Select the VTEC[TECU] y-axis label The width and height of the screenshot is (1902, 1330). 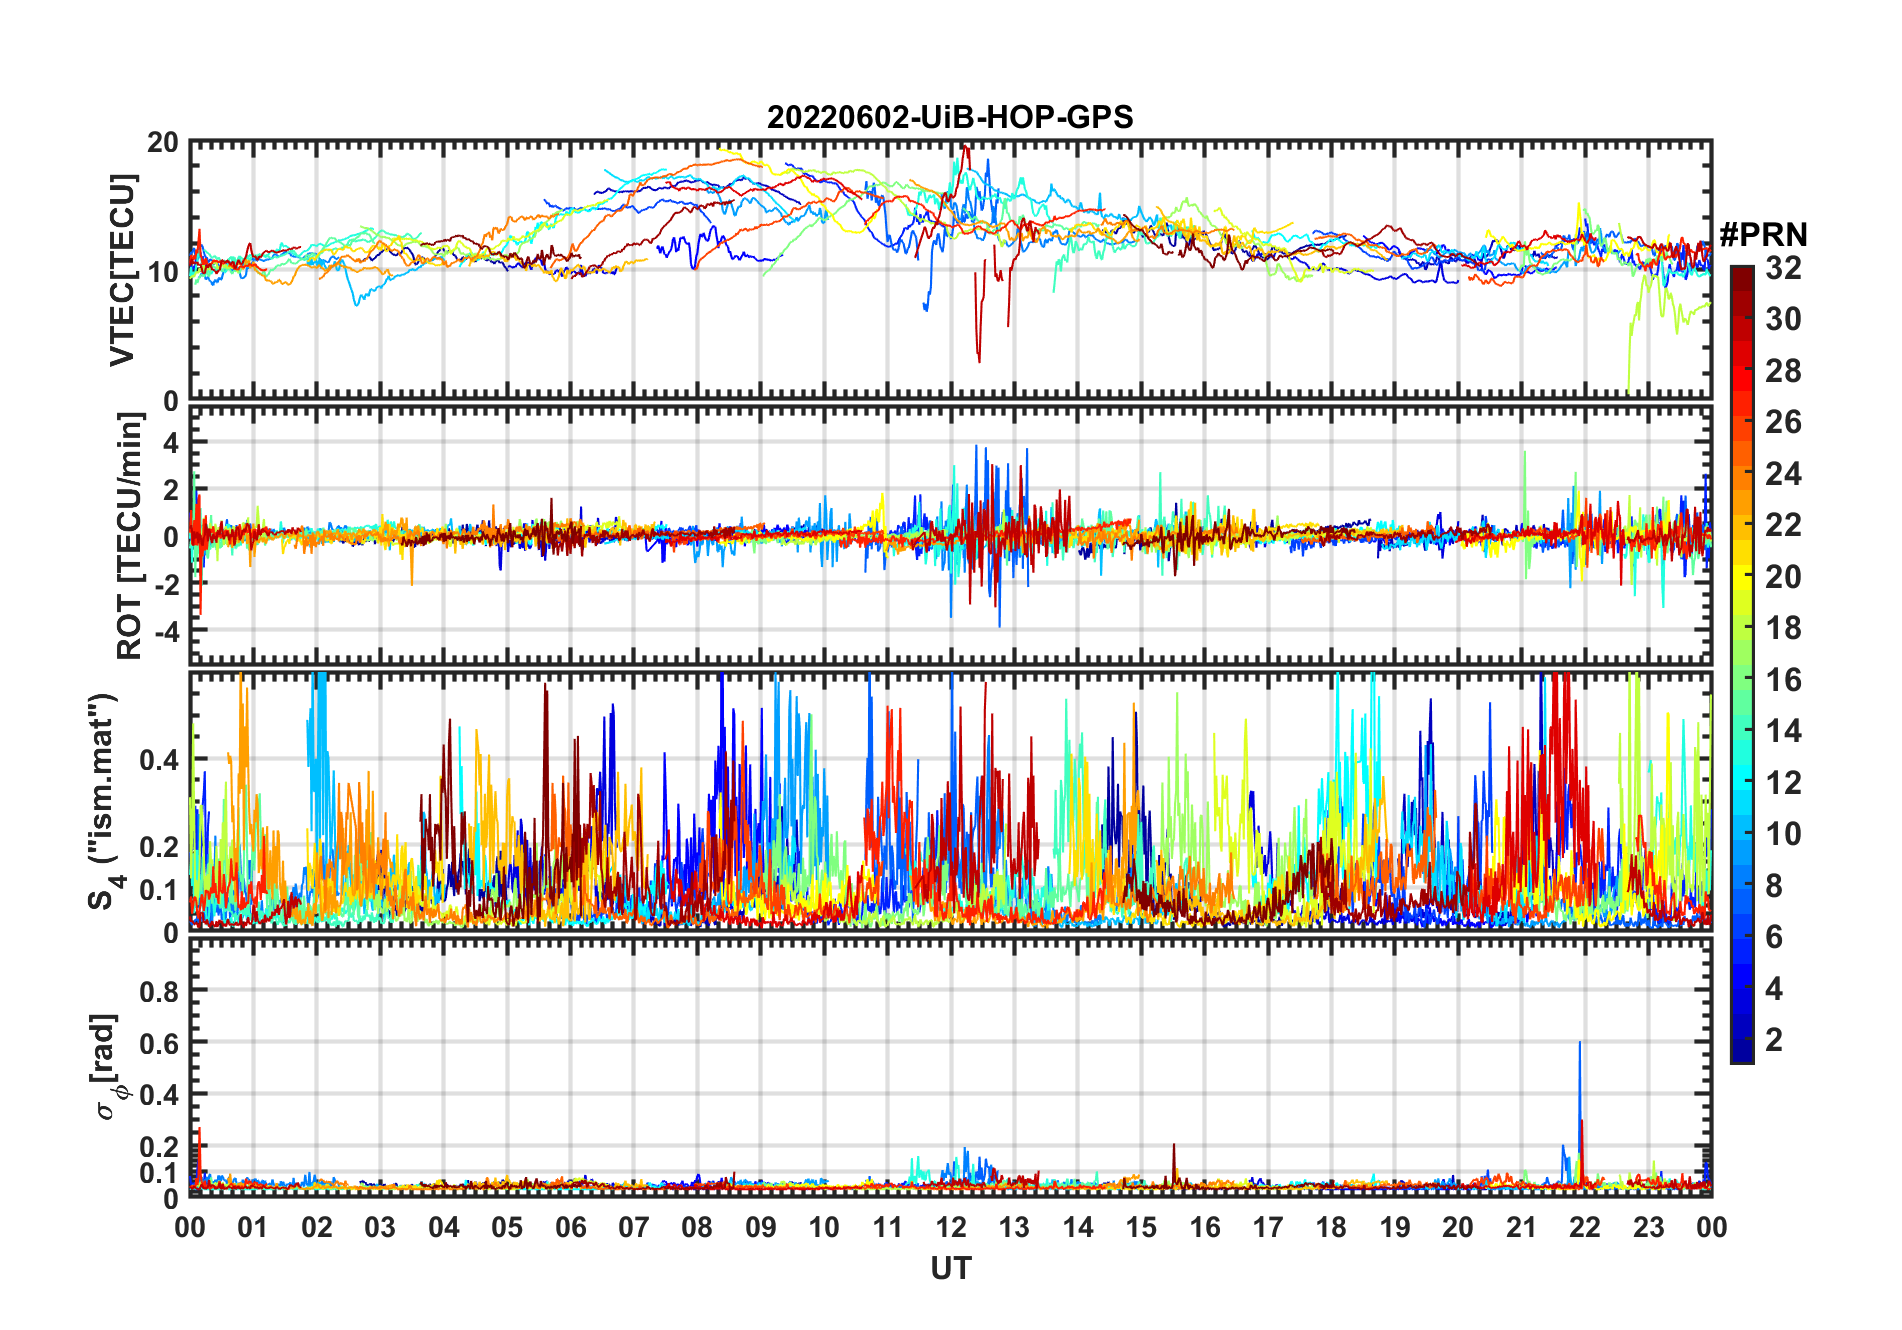pos(122,270)
